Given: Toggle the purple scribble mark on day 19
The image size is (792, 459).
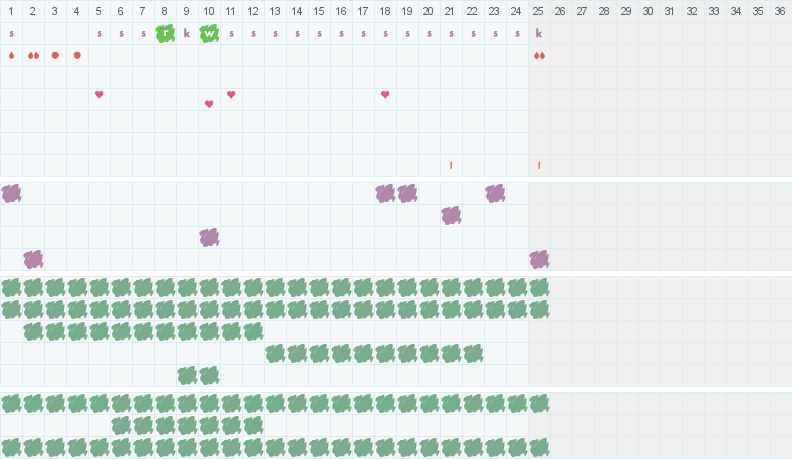Looking at the screenshot, I should (x=407, y=193).
